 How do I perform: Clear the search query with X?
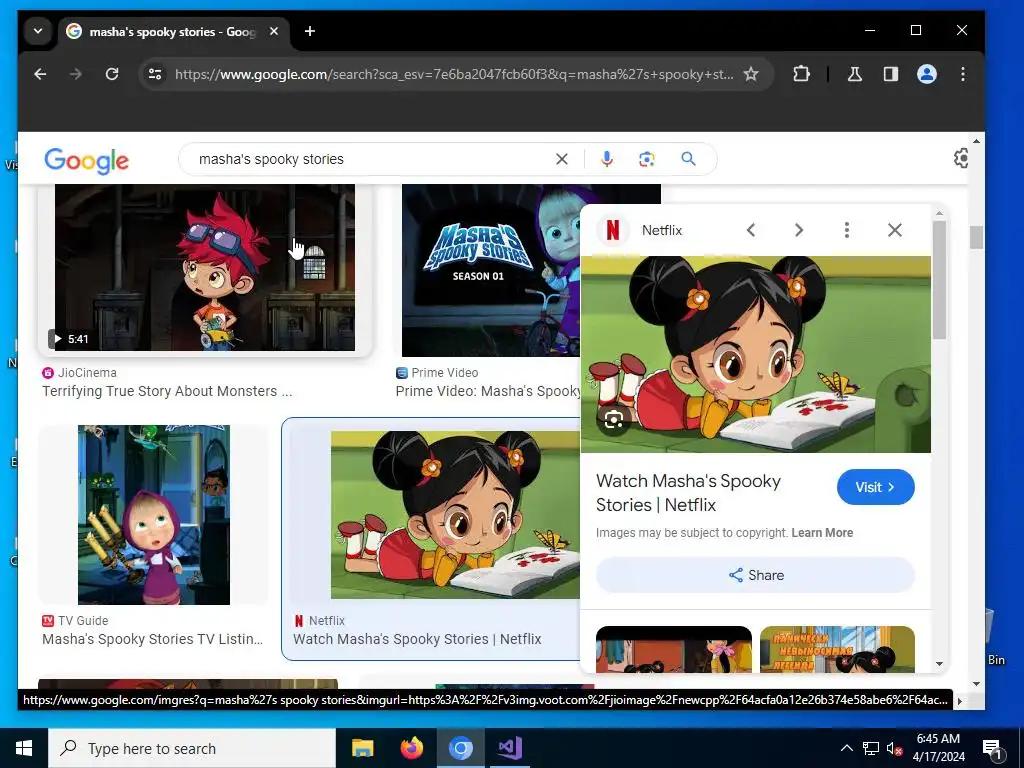(562, 159)
